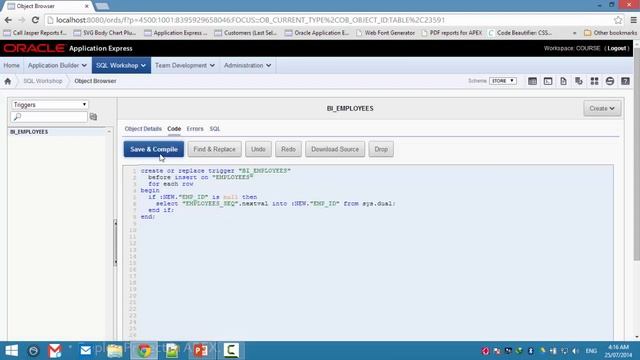Switch to the Object Details tab
Image resolution: width=640 pixels, height=360 pixels.
tap(143, 129)
